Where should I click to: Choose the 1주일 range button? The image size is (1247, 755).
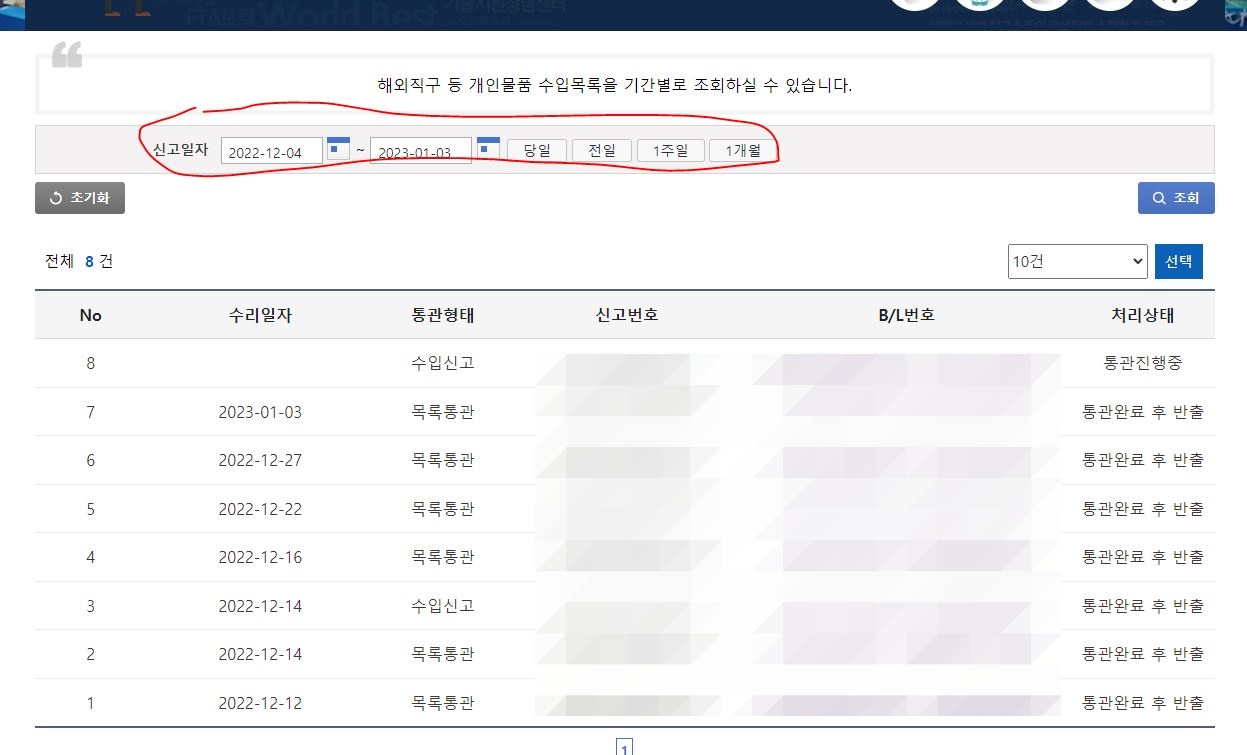coord(670,150)
